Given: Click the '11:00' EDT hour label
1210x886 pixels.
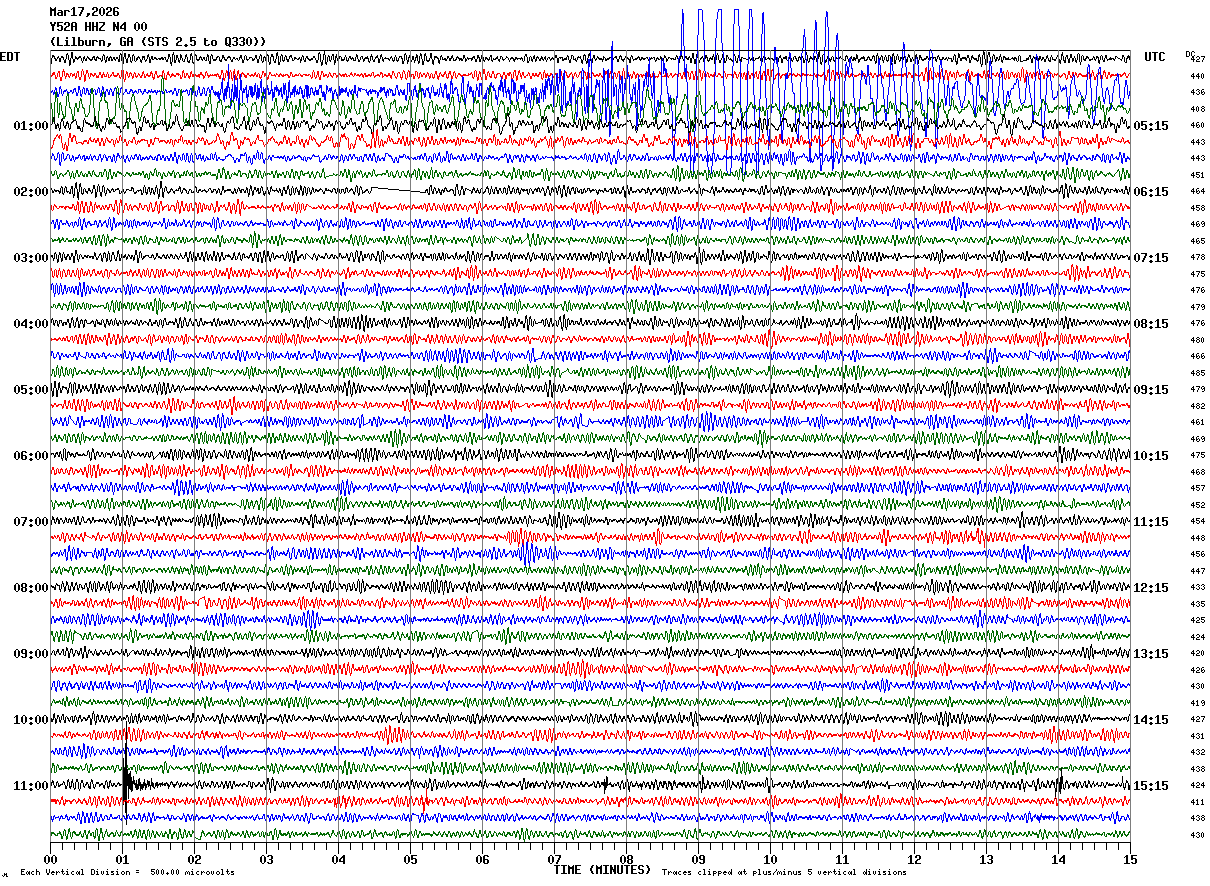Looking at the screenshot, I should coord(30,786).
